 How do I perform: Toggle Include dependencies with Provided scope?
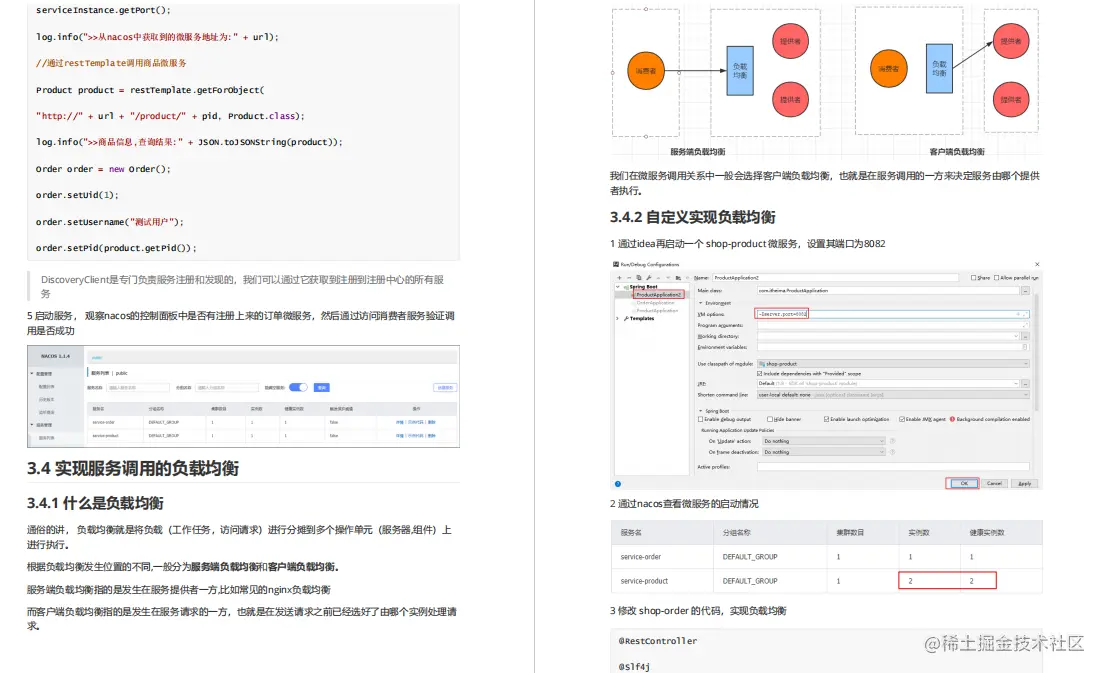(760, 374)
